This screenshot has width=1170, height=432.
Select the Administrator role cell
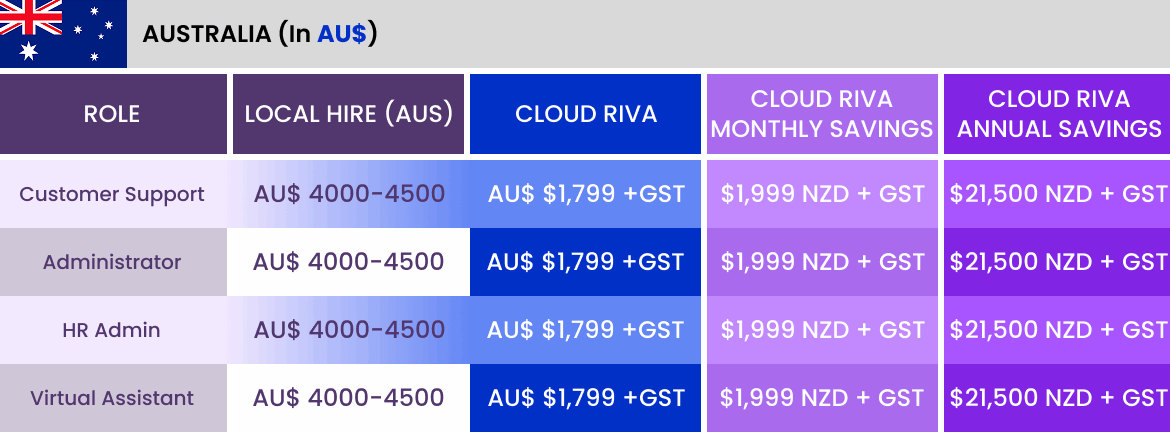click(113, 262)
